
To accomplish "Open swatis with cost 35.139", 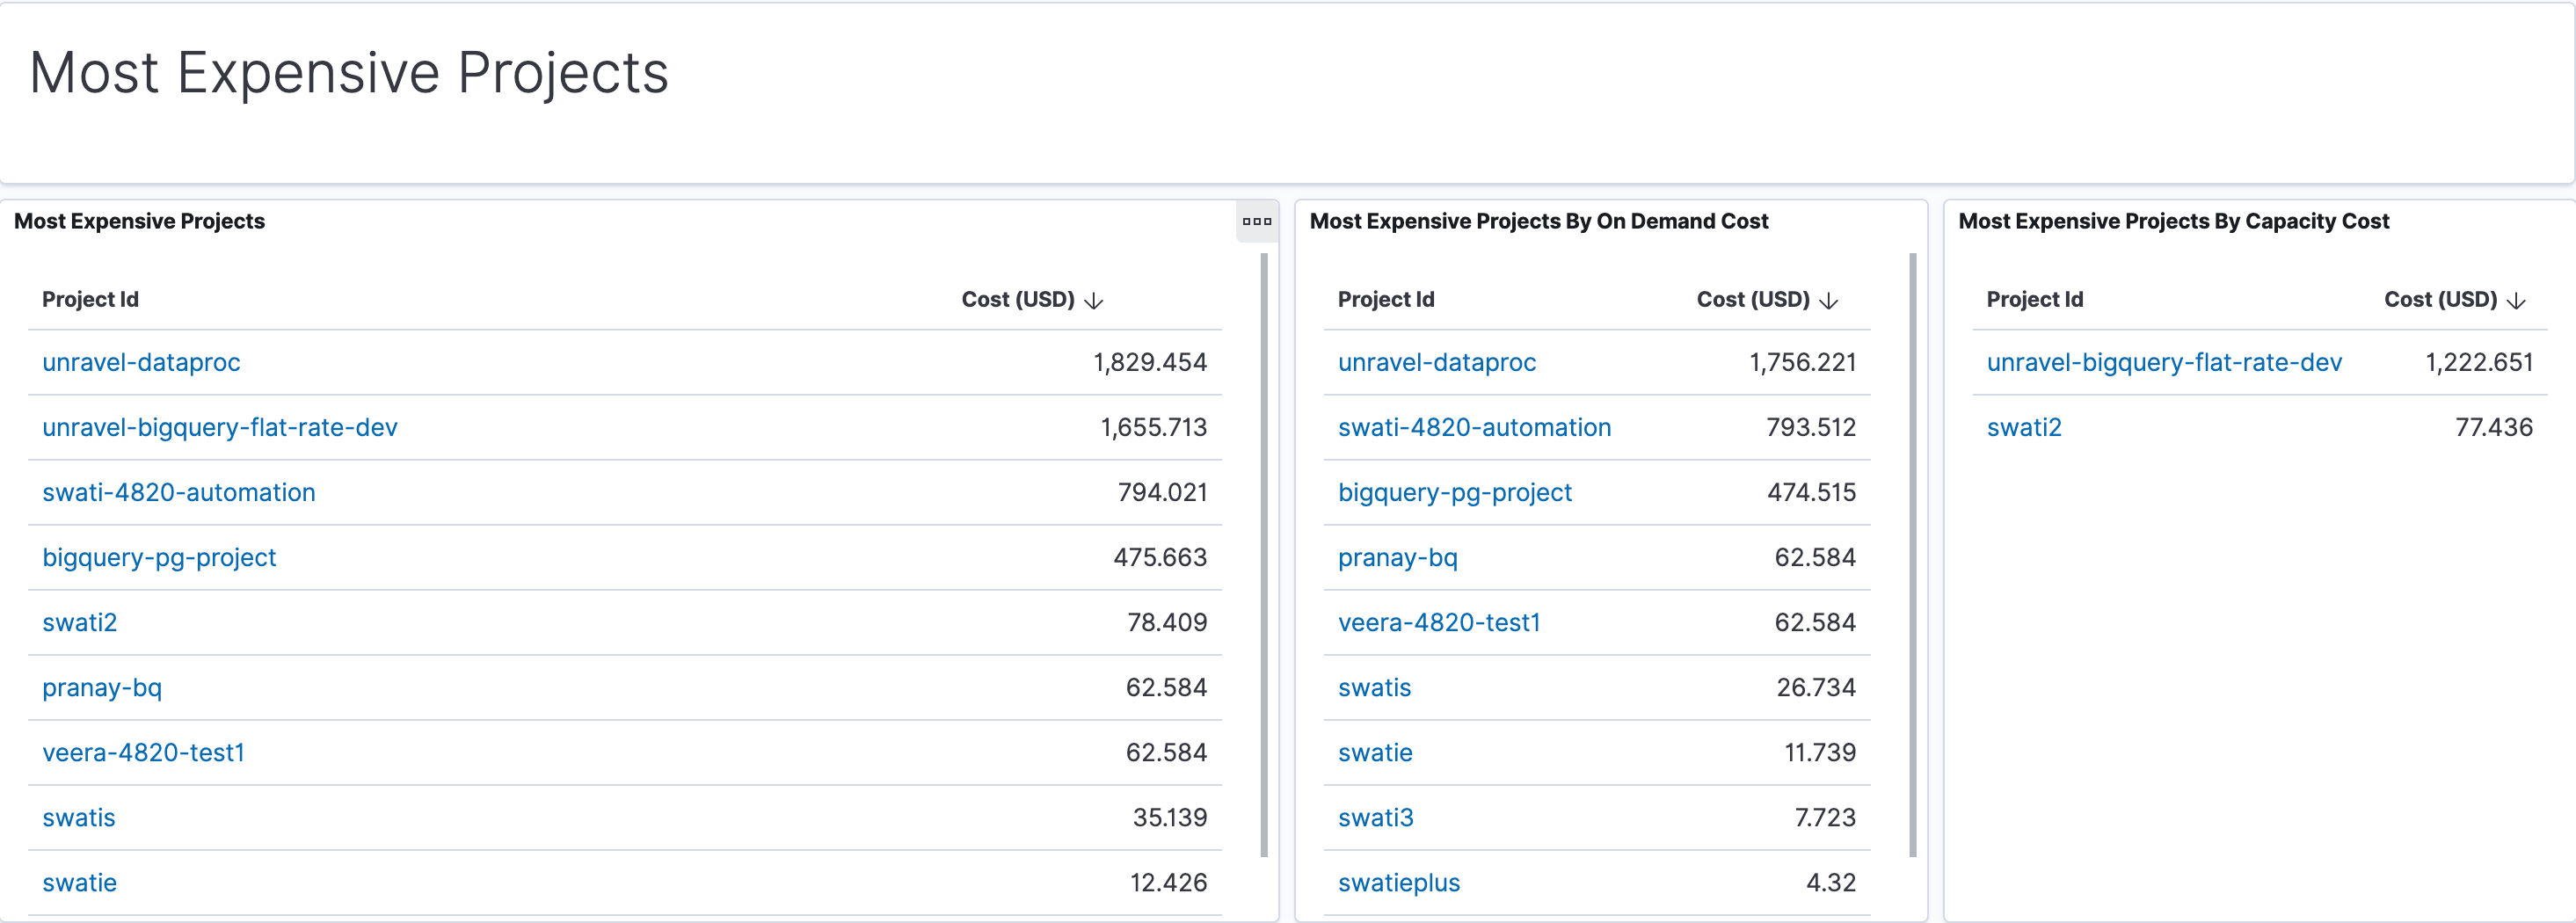I will coord(79,817).
